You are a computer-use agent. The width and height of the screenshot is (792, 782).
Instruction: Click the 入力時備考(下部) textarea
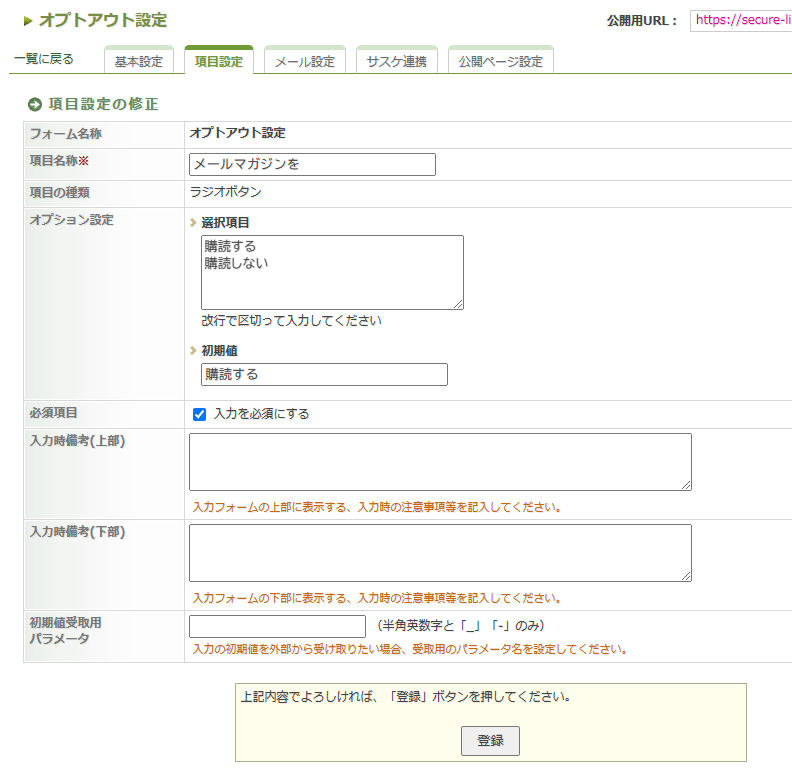(x=440, y=552)
